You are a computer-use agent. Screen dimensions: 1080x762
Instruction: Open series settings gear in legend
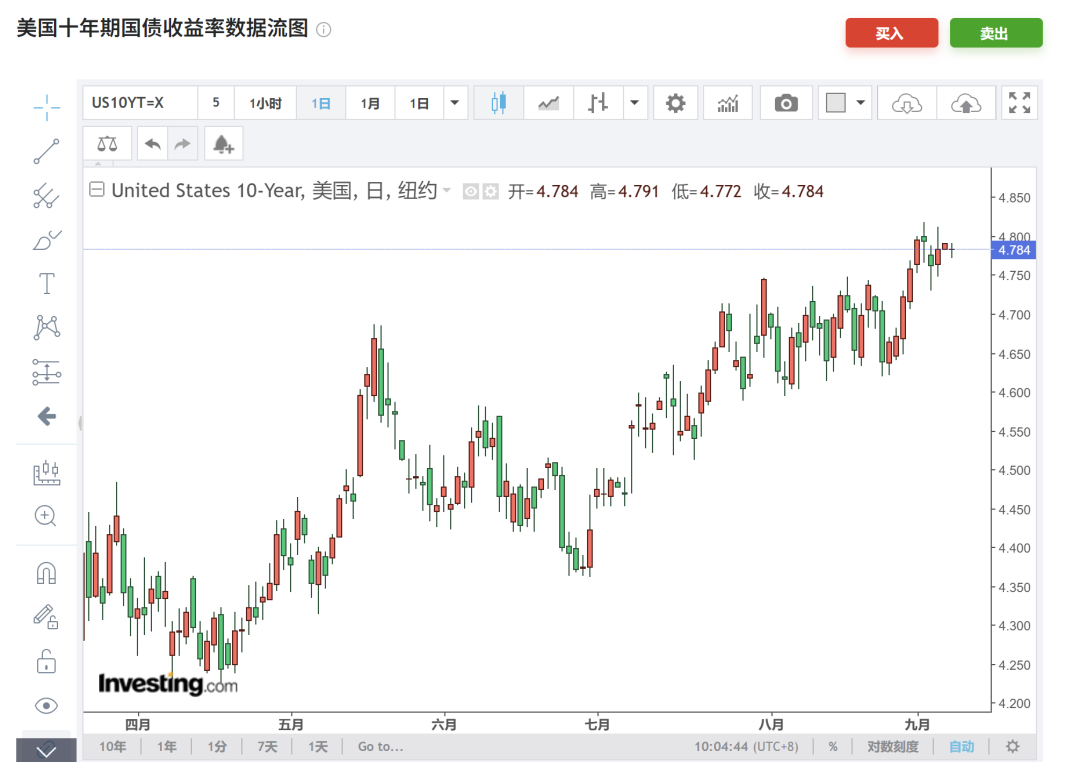point(490,192)
